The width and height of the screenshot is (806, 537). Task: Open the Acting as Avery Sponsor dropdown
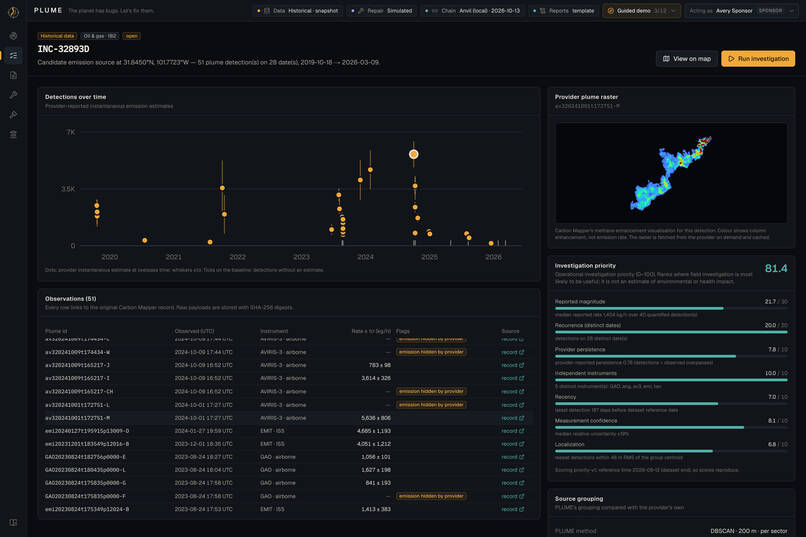pos(742,11)
